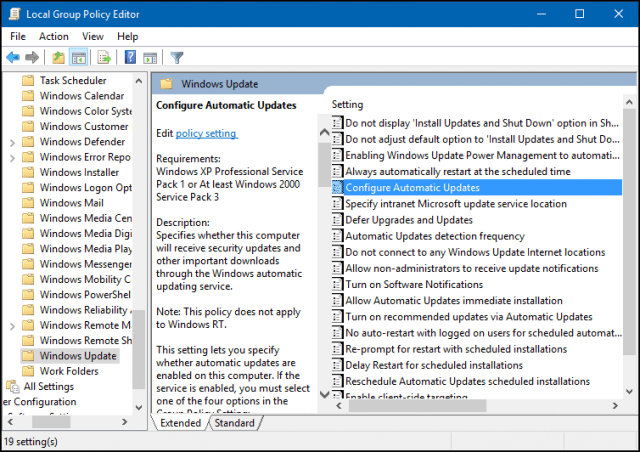
Task: Click icon beside Defer Upgrades and Updates
Action: (x=337, y=220)
